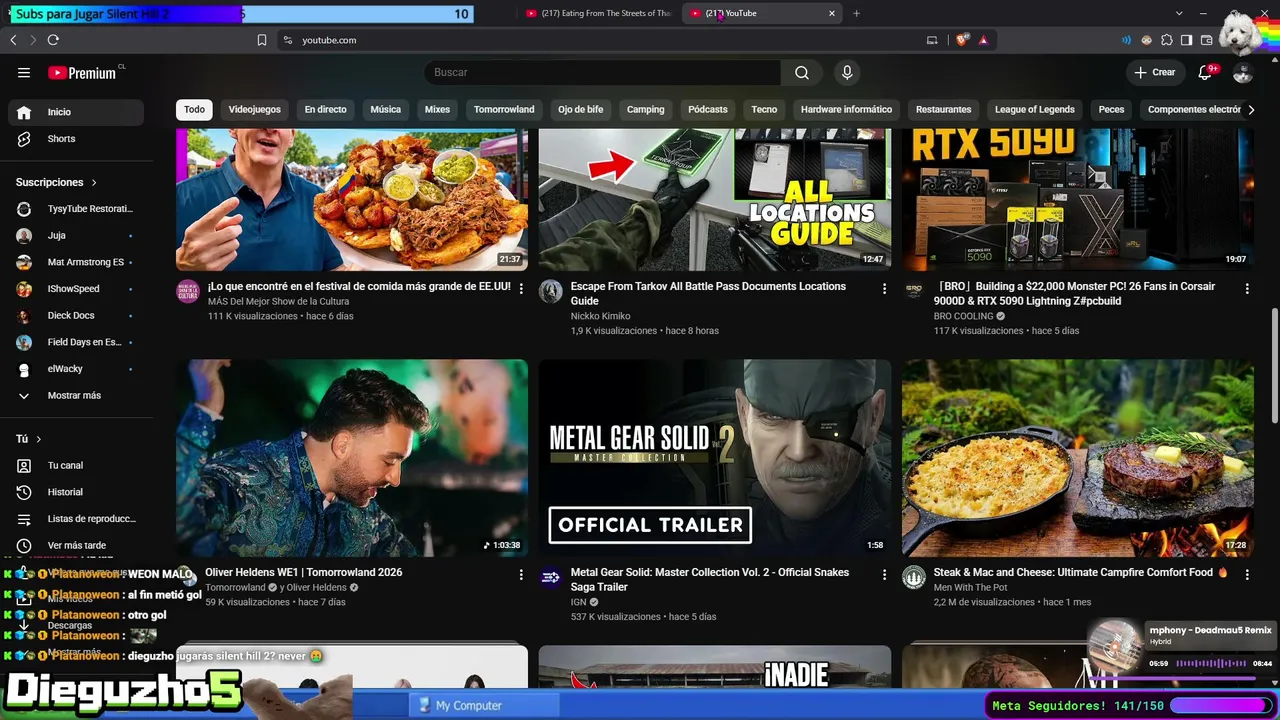Open options for the Metal Gear Solid video
Viewport: 1280px width, 720px height.
coord(884,575)
